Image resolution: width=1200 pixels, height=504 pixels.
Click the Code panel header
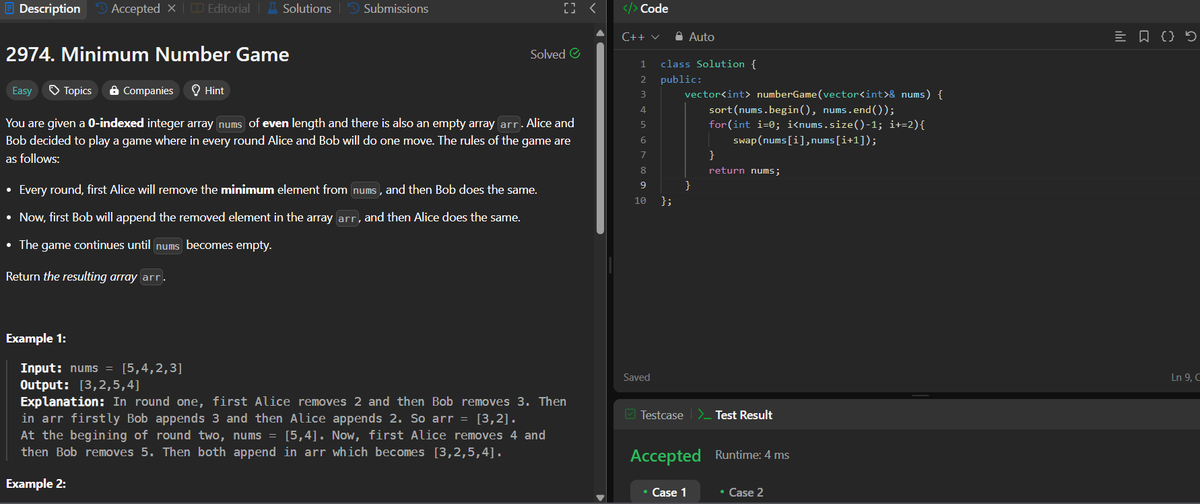point(646,9)
